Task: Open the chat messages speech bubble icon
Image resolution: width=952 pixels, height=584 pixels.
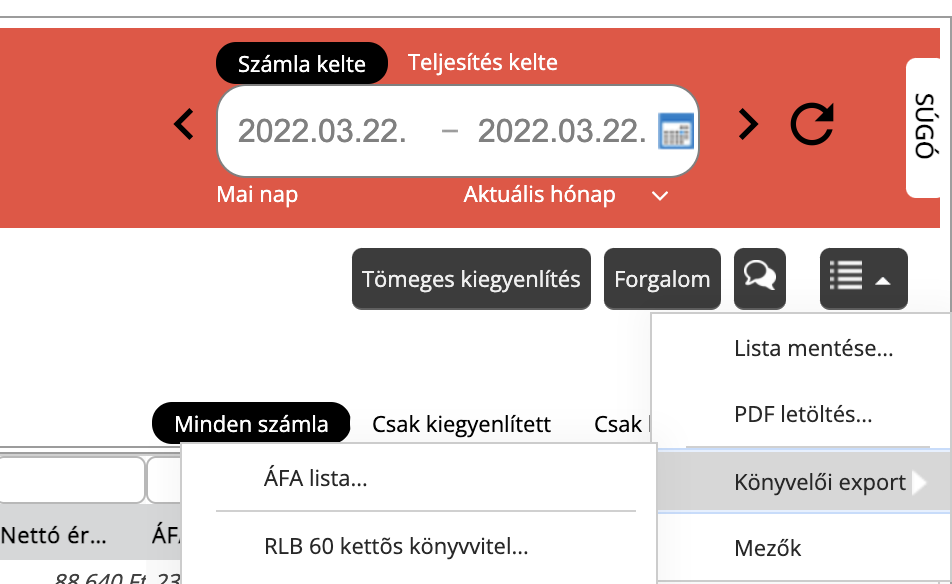Action: [x=760, y=279]
